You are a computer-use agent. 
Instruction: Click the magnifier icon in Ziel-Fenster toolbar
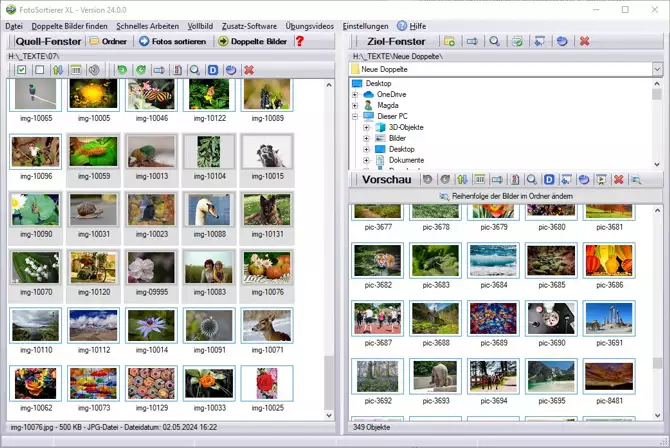pos(494,41)
